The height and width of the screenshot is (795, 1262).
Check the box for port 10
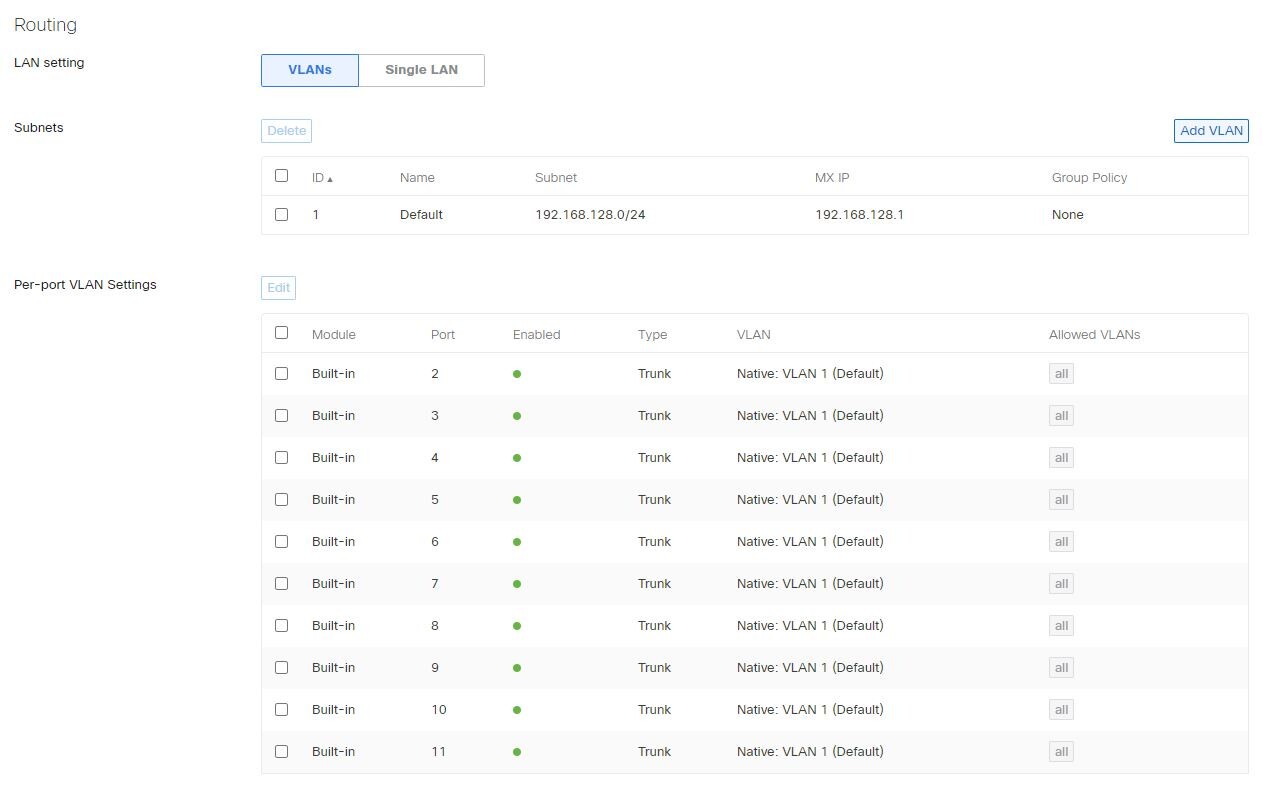coord(281,709)
